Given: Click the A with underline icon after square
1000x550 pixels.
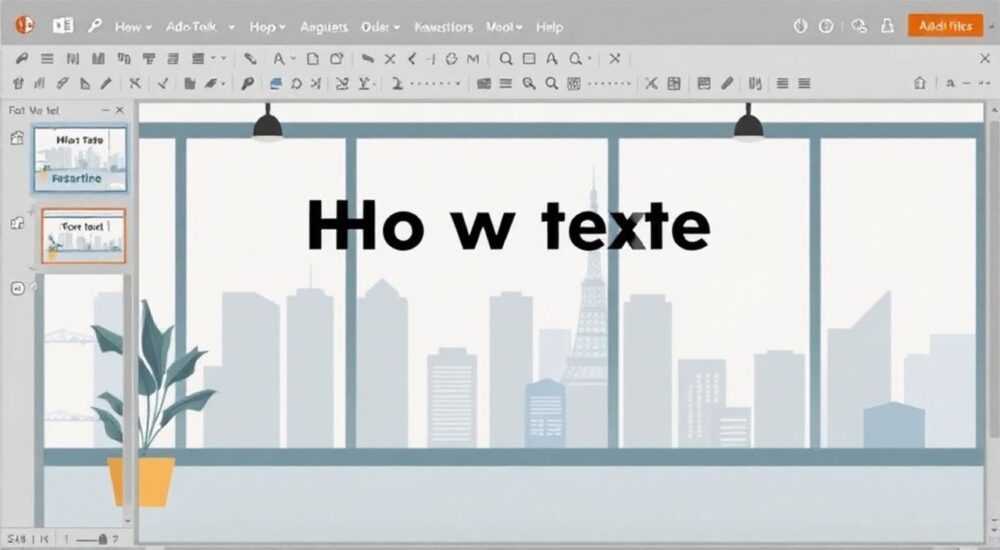Looking at the screenshot, I should tap(552, 59).
